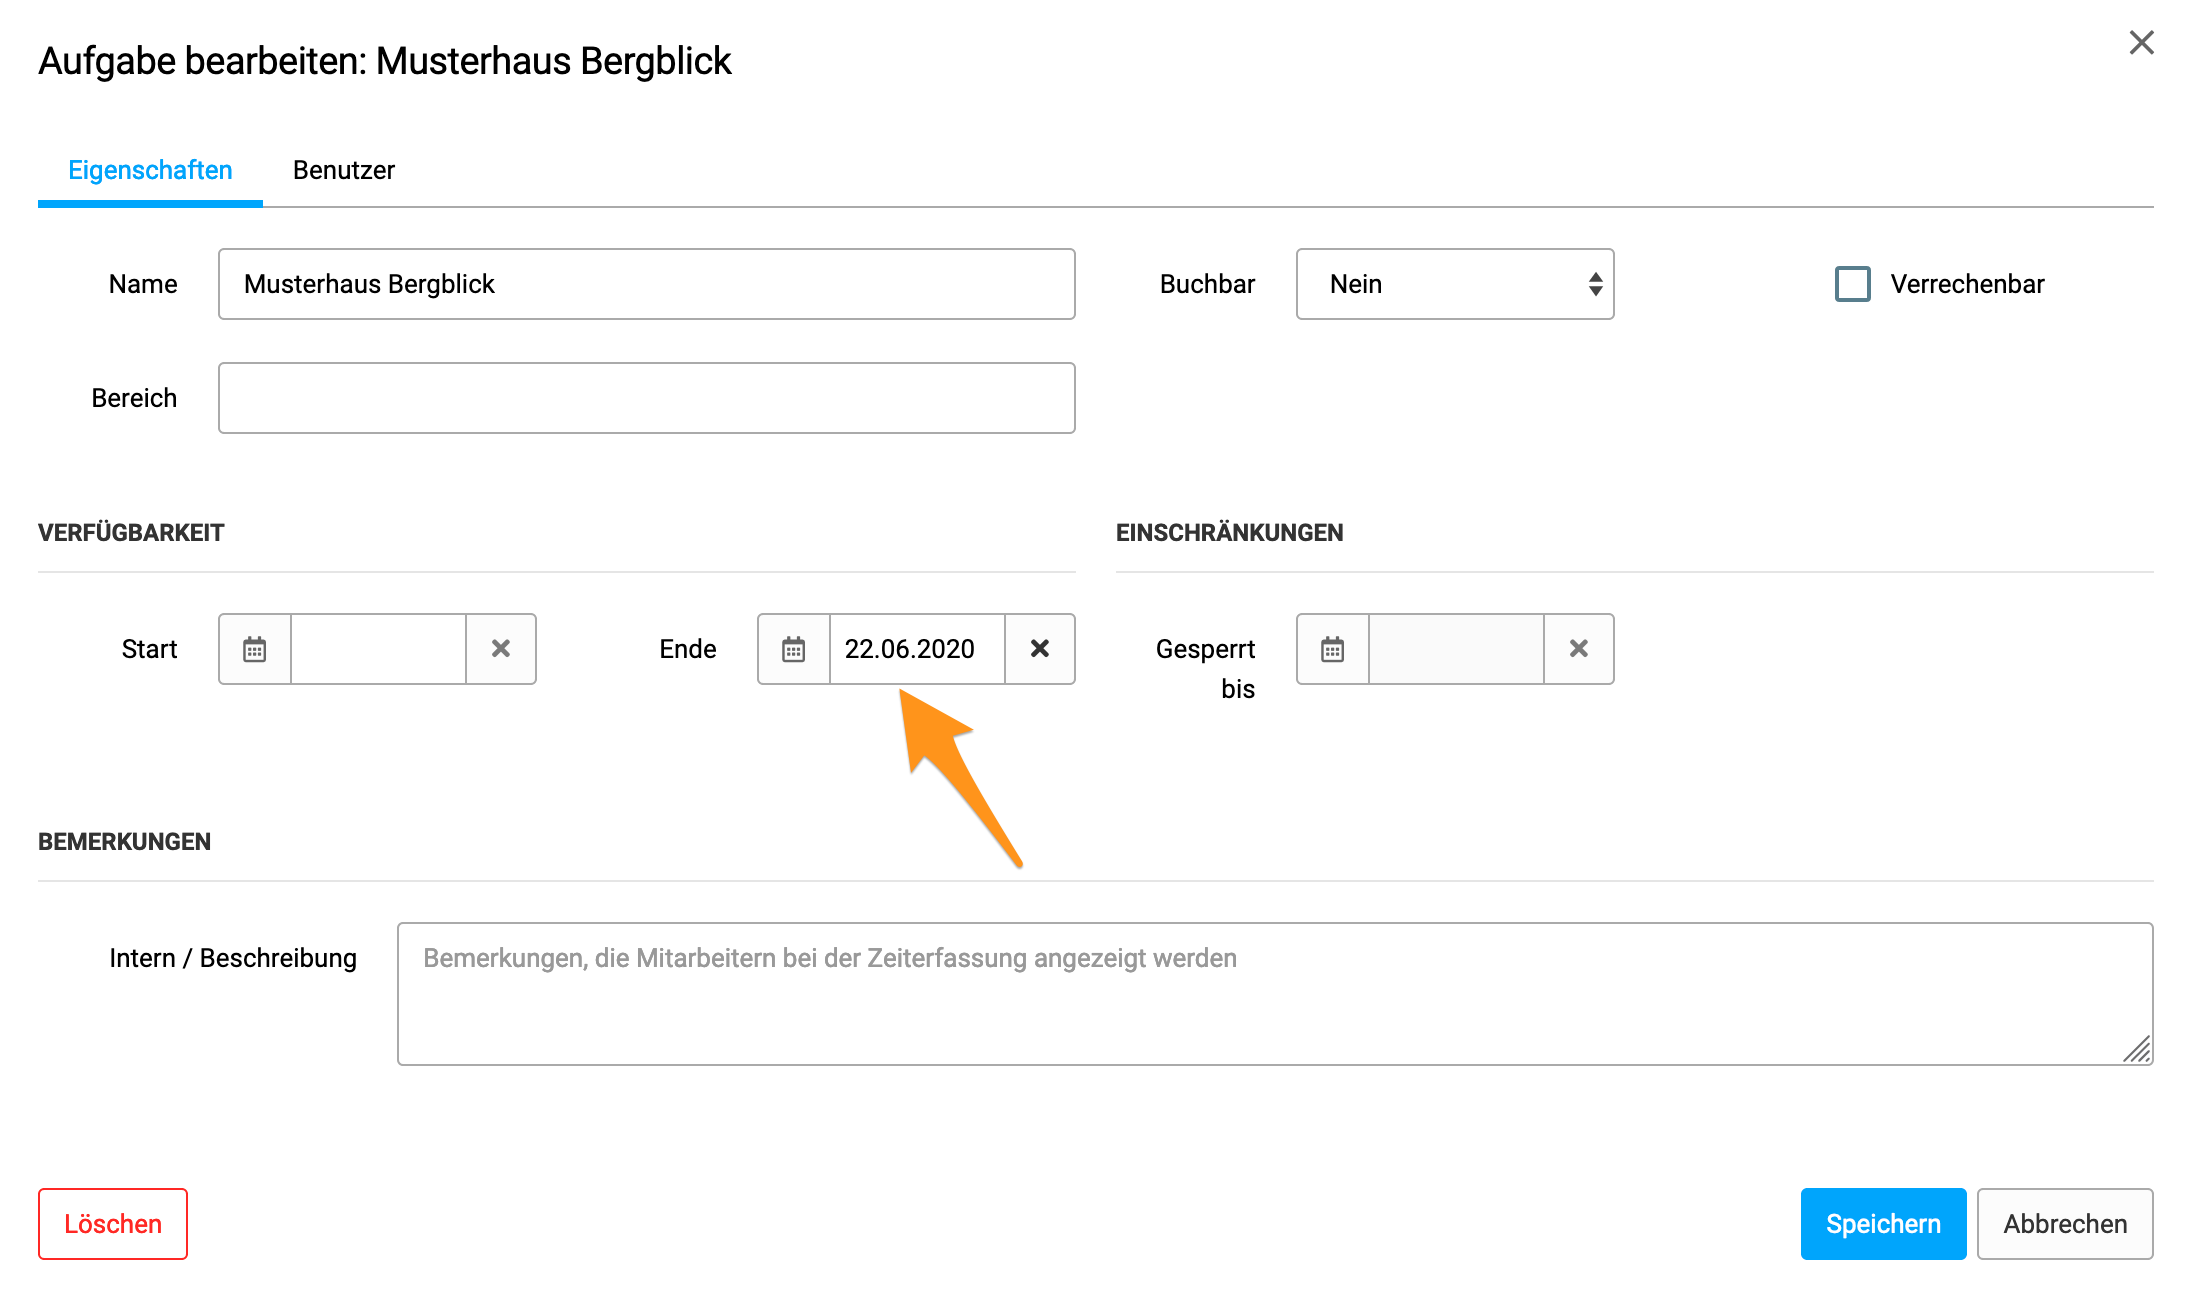Open the Buchbar dropdown
Screen dimensions: 2188x1296
(x=1455, y=284)
